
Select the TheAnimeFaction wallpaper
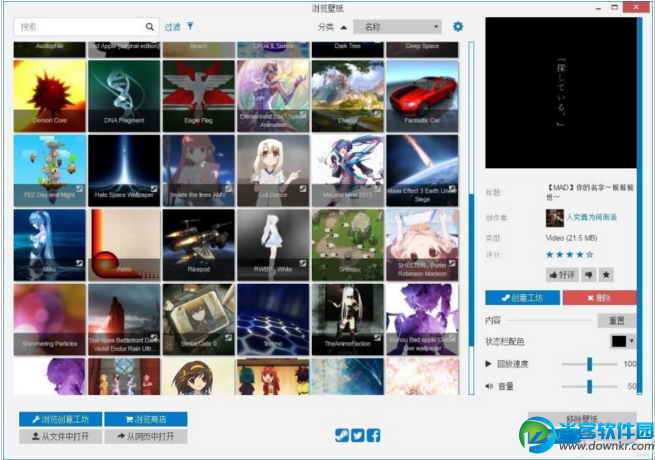(348, 320)
